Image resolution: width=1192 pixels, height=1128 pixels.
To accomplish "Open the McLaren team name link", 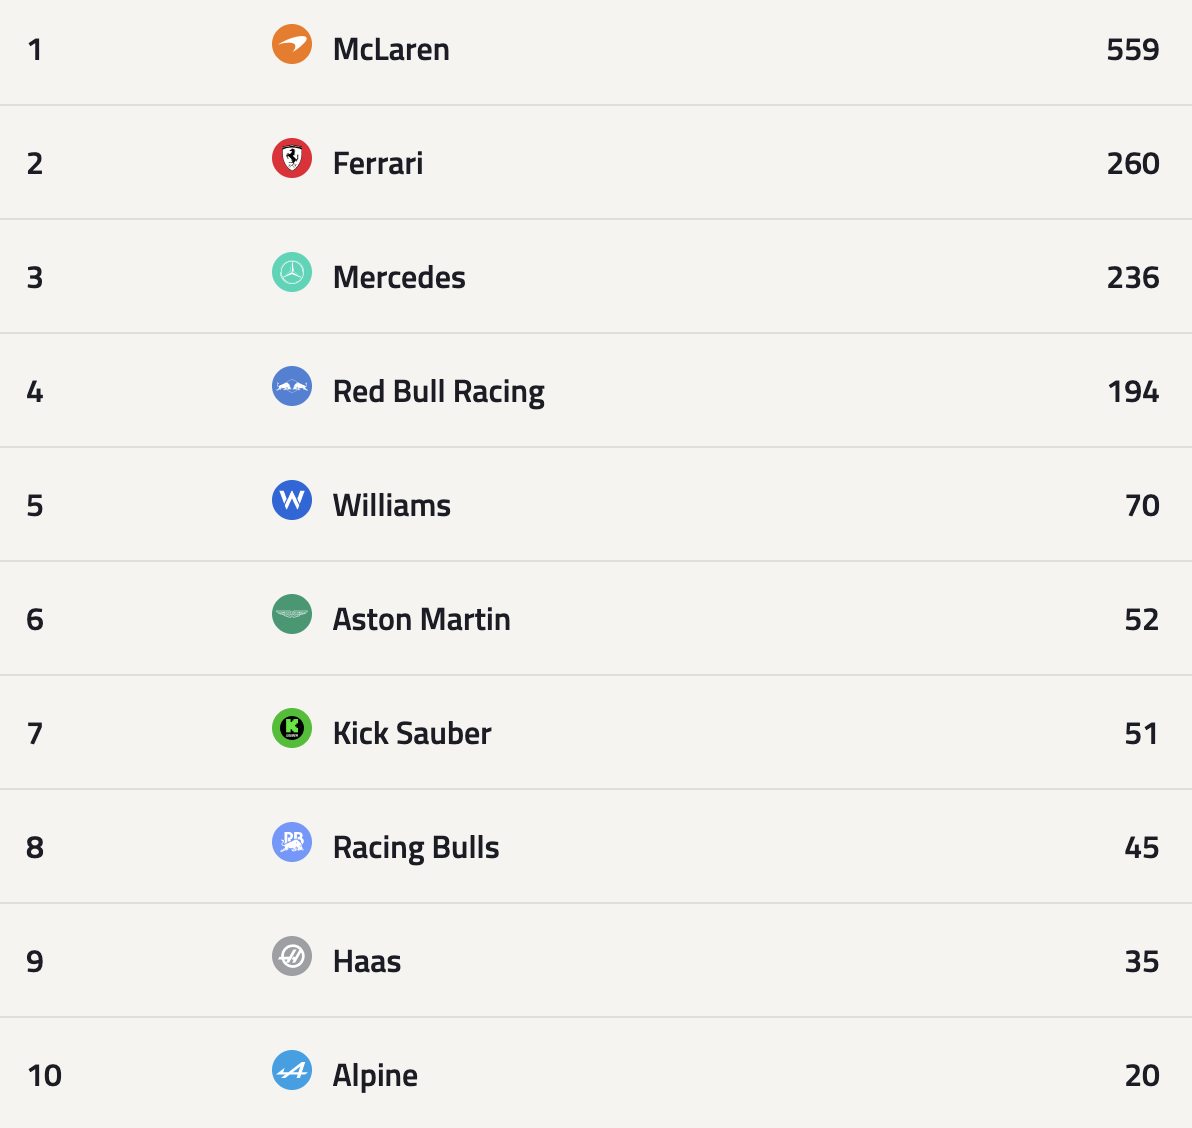I will coord(391,49).
